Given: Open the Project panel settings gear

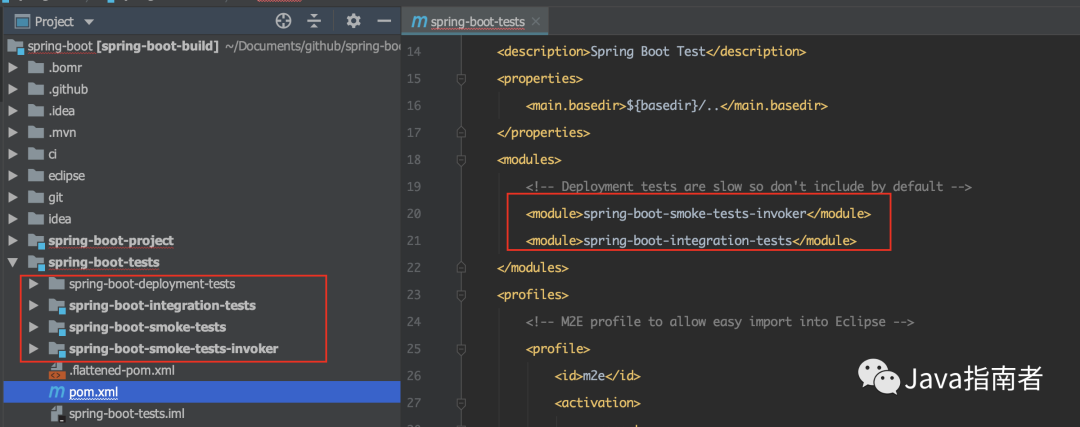Looking at the screenshot, I should pyautogui.click(x=353, y=21).
